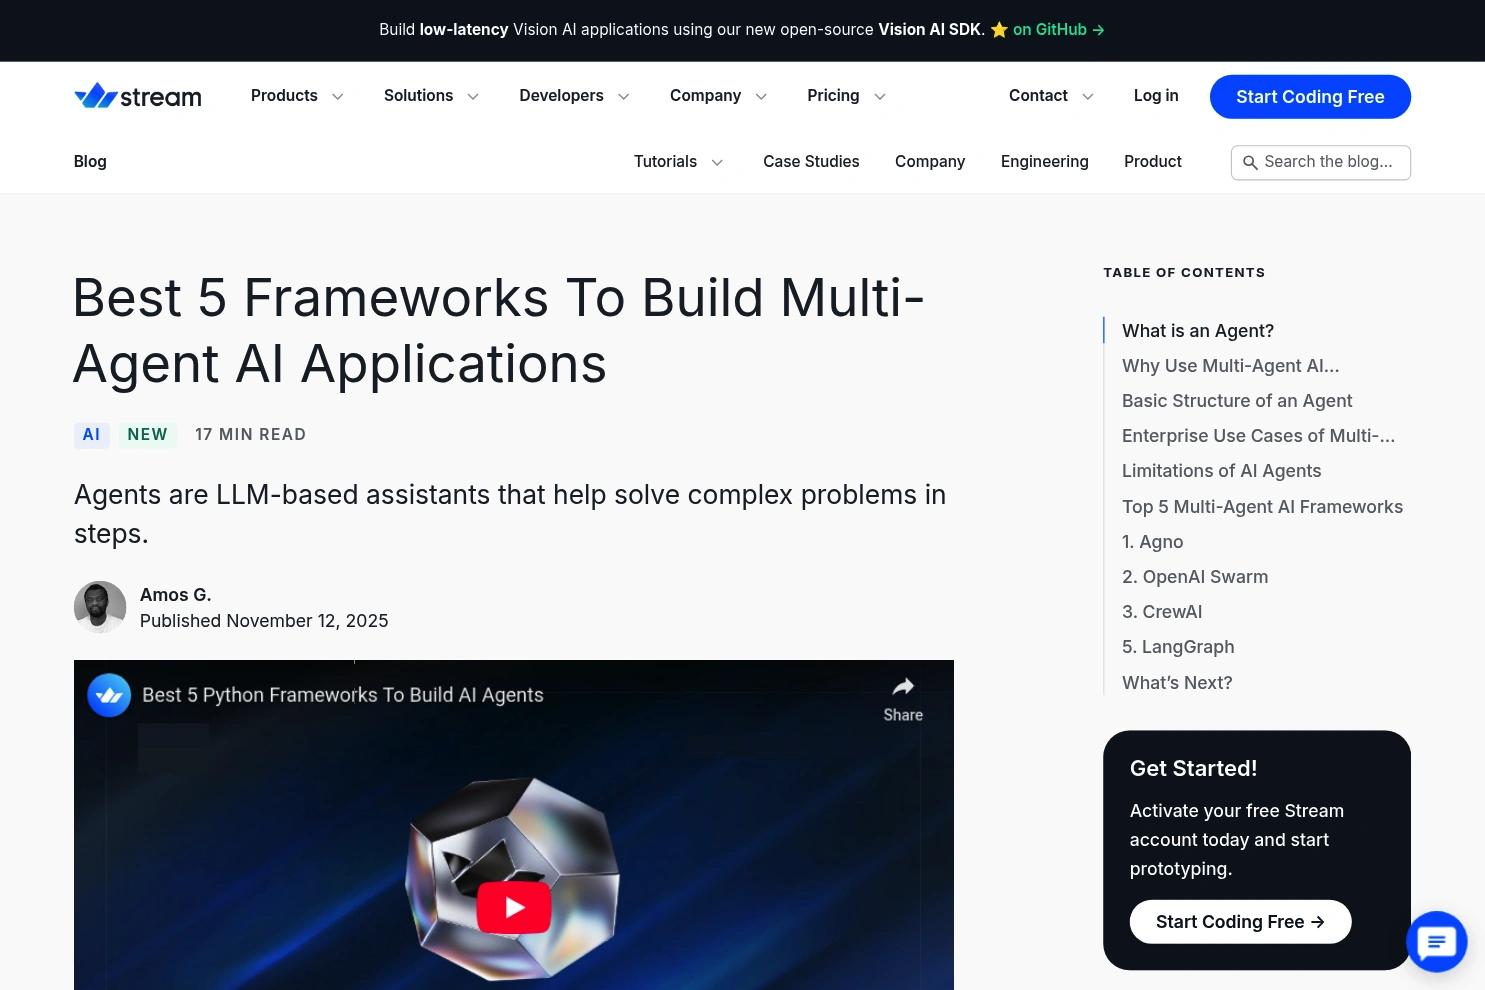Expand the Developers dropdown chevron
The image size is (1485, 990).
[624, 97]
